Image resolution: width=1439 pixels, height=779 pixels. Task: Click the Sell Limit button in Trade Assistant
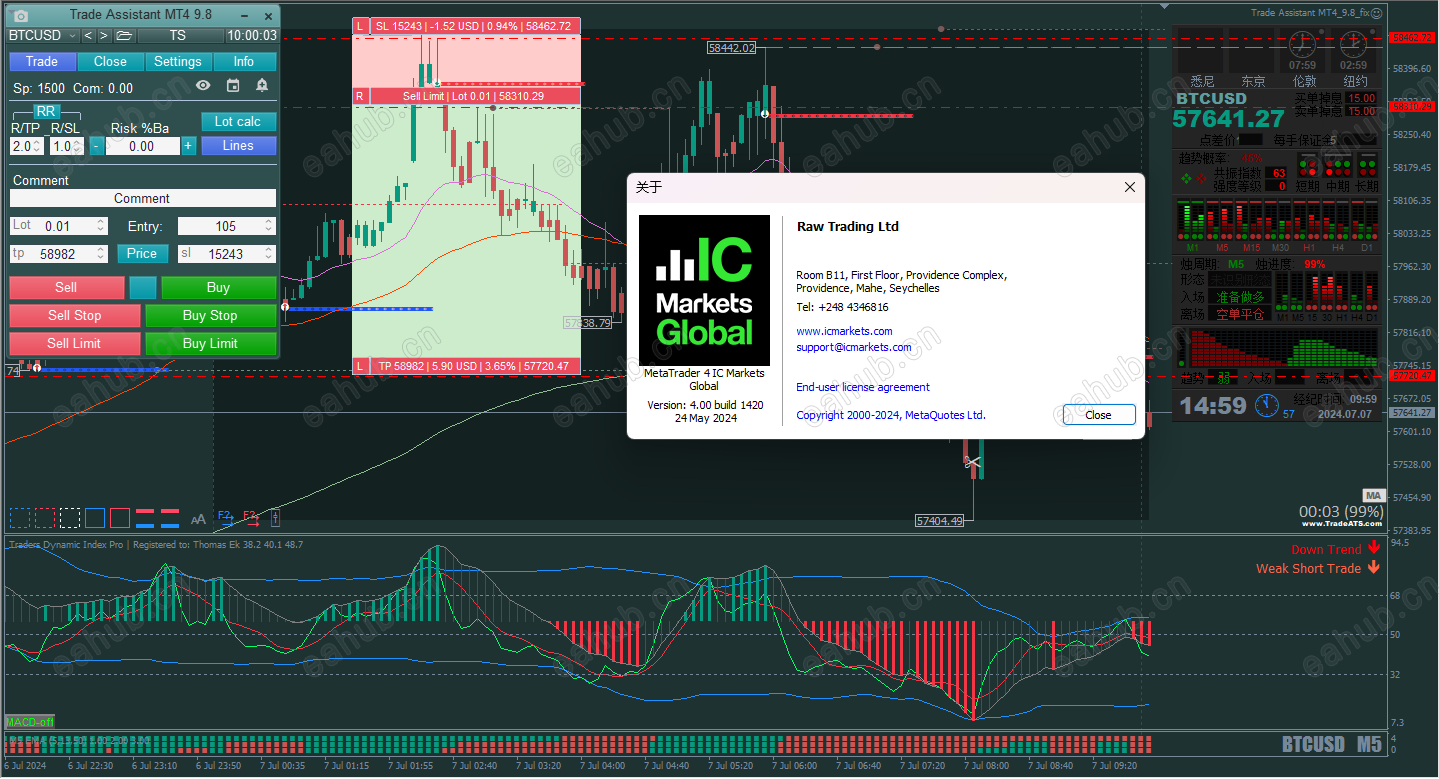coord(75,344)
